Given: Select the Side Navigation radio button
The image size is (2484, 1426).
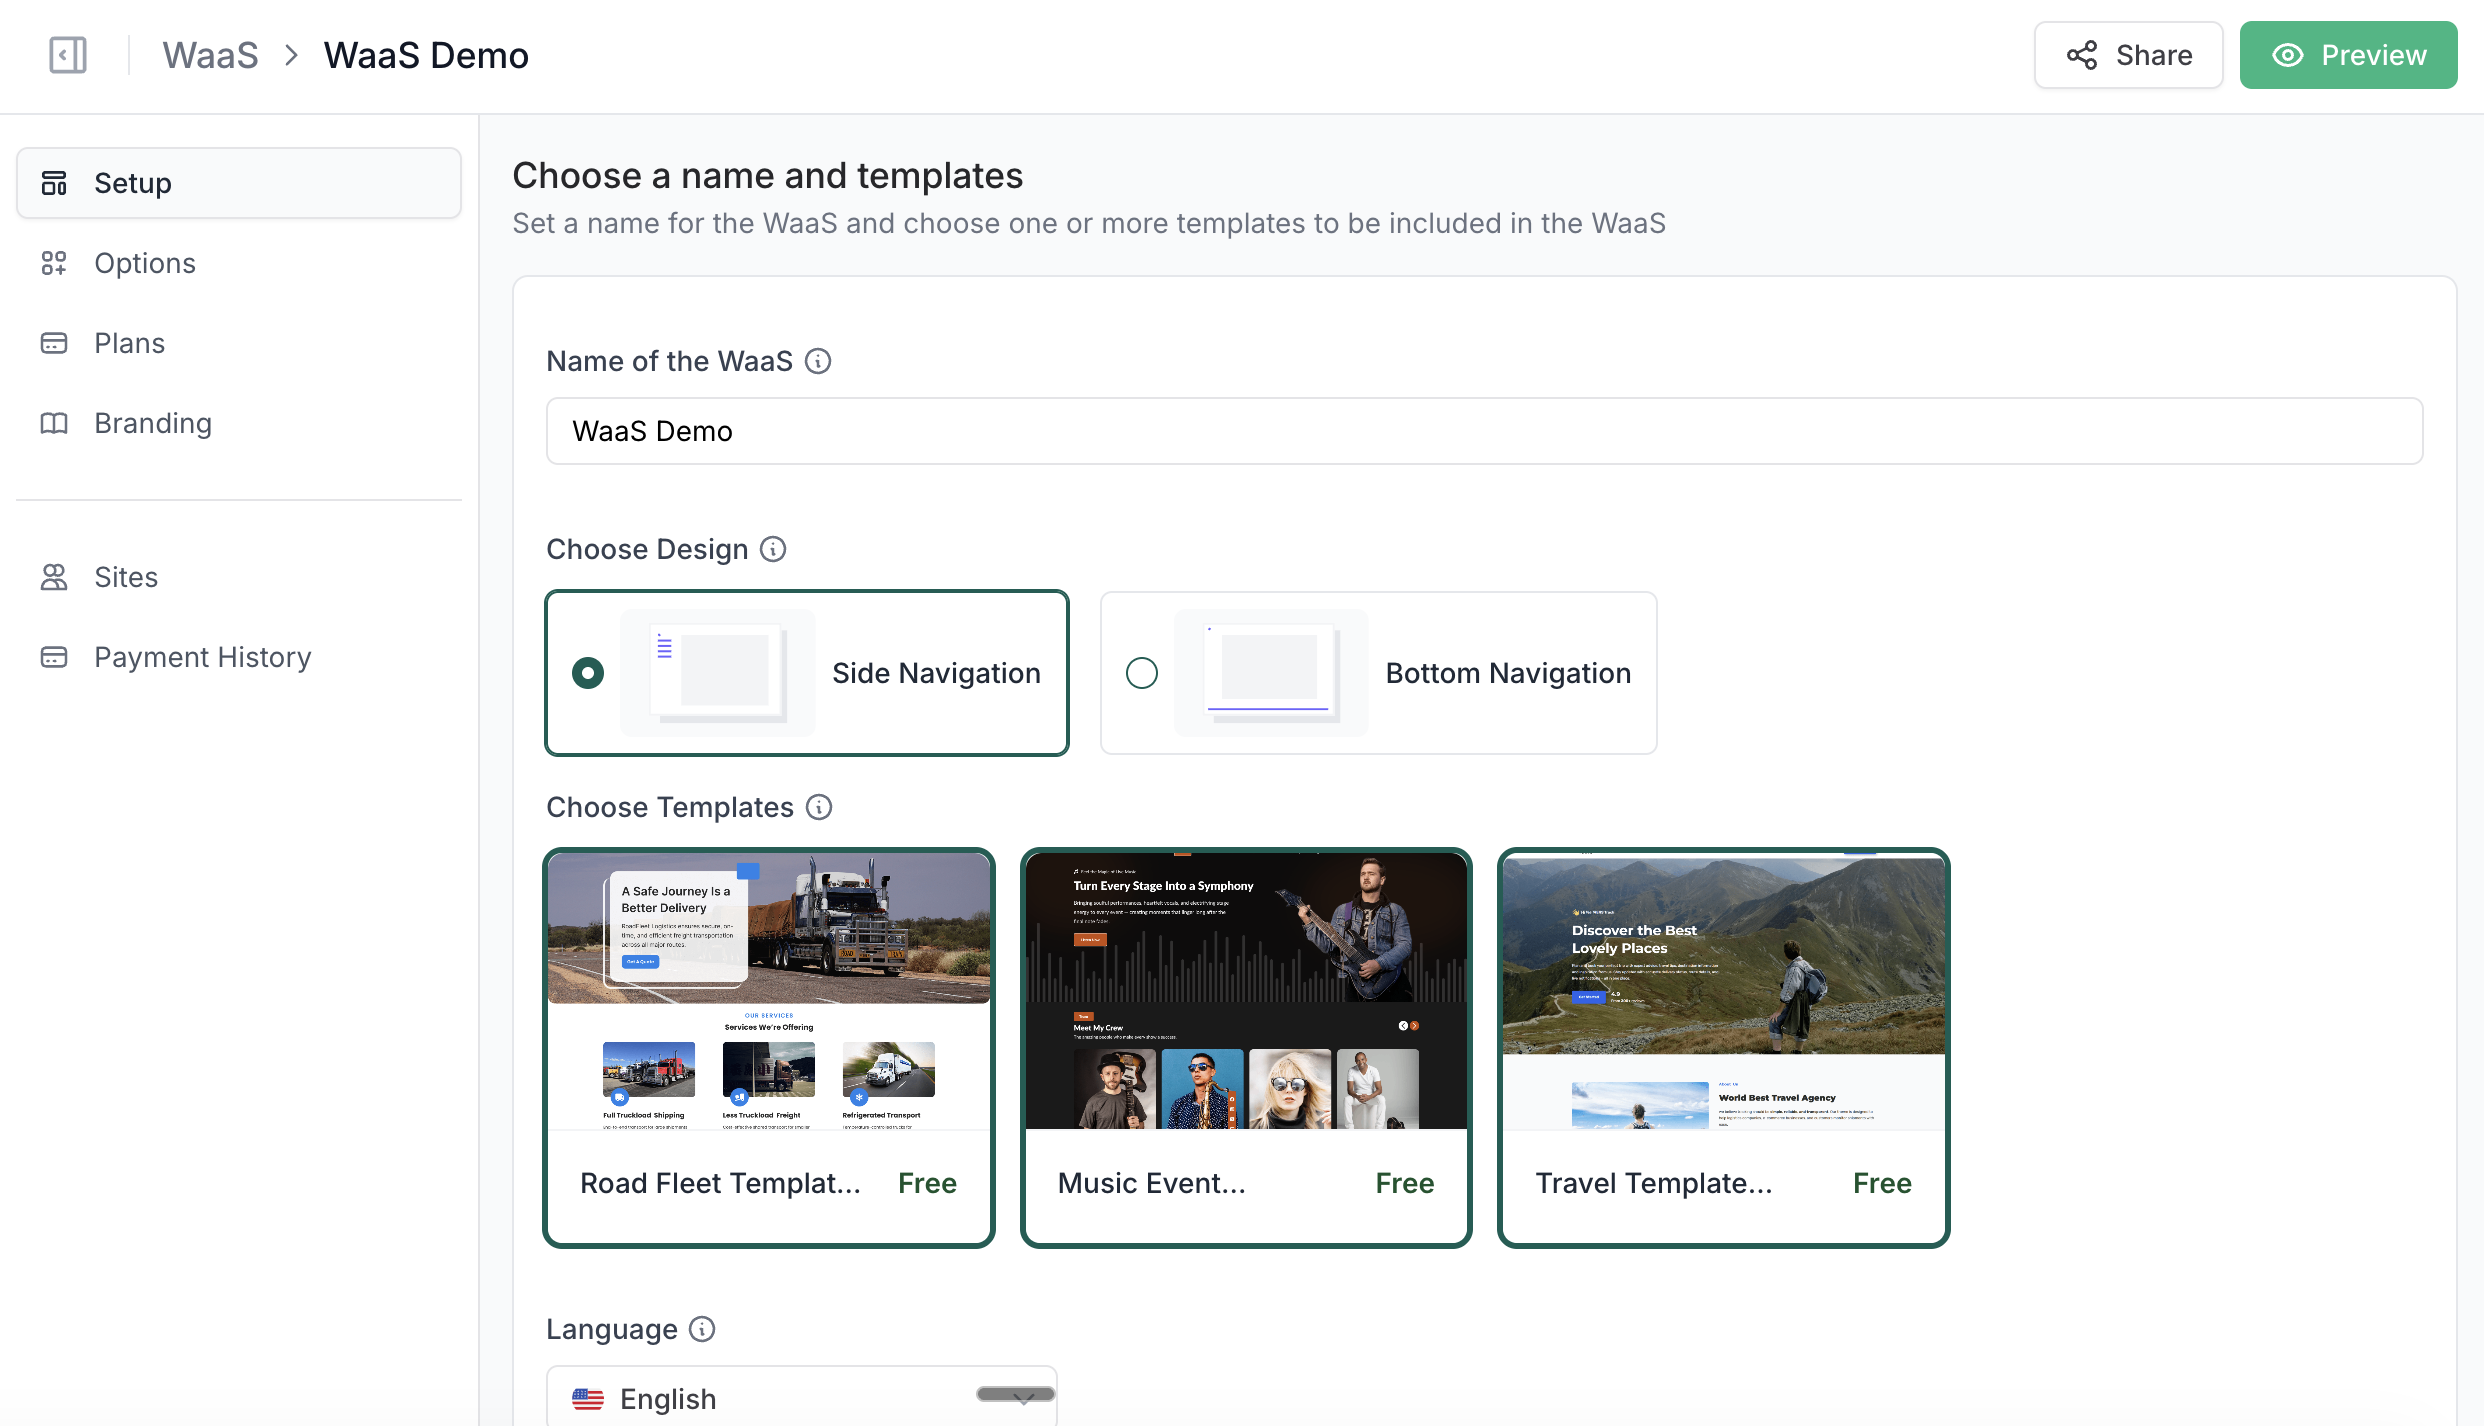Looking at the screenshot, I should [x=588, y=673].
